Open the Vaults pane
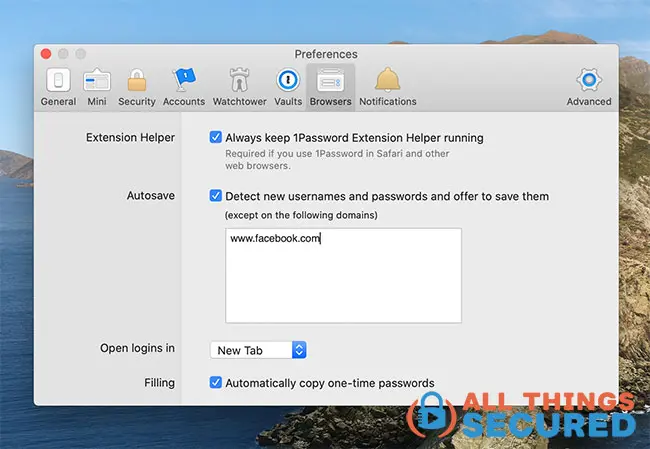This screenshot has width=650, height=449. coord(288,87)
